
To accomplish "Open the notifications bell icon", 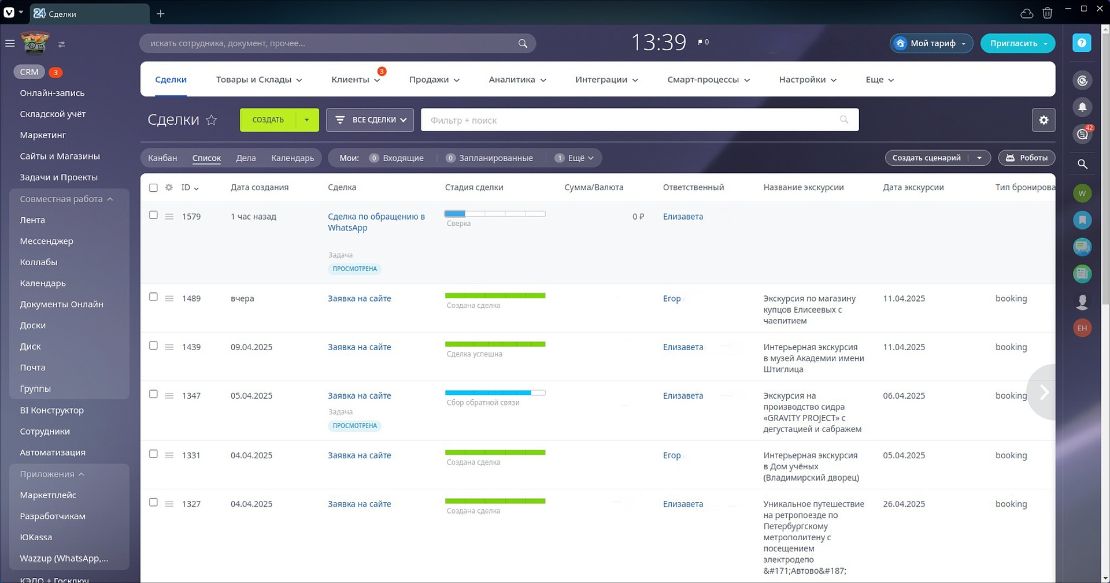I will point(1082,107).
